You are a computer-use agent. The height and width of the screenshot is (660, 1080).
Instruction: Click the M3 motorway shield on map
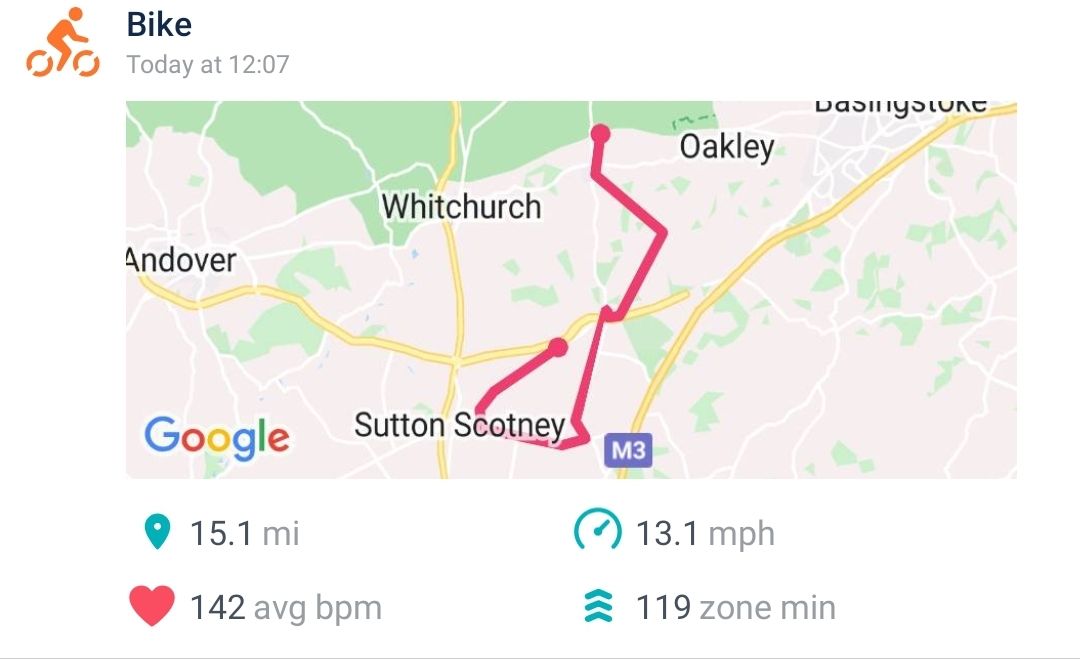pos(628,451)
